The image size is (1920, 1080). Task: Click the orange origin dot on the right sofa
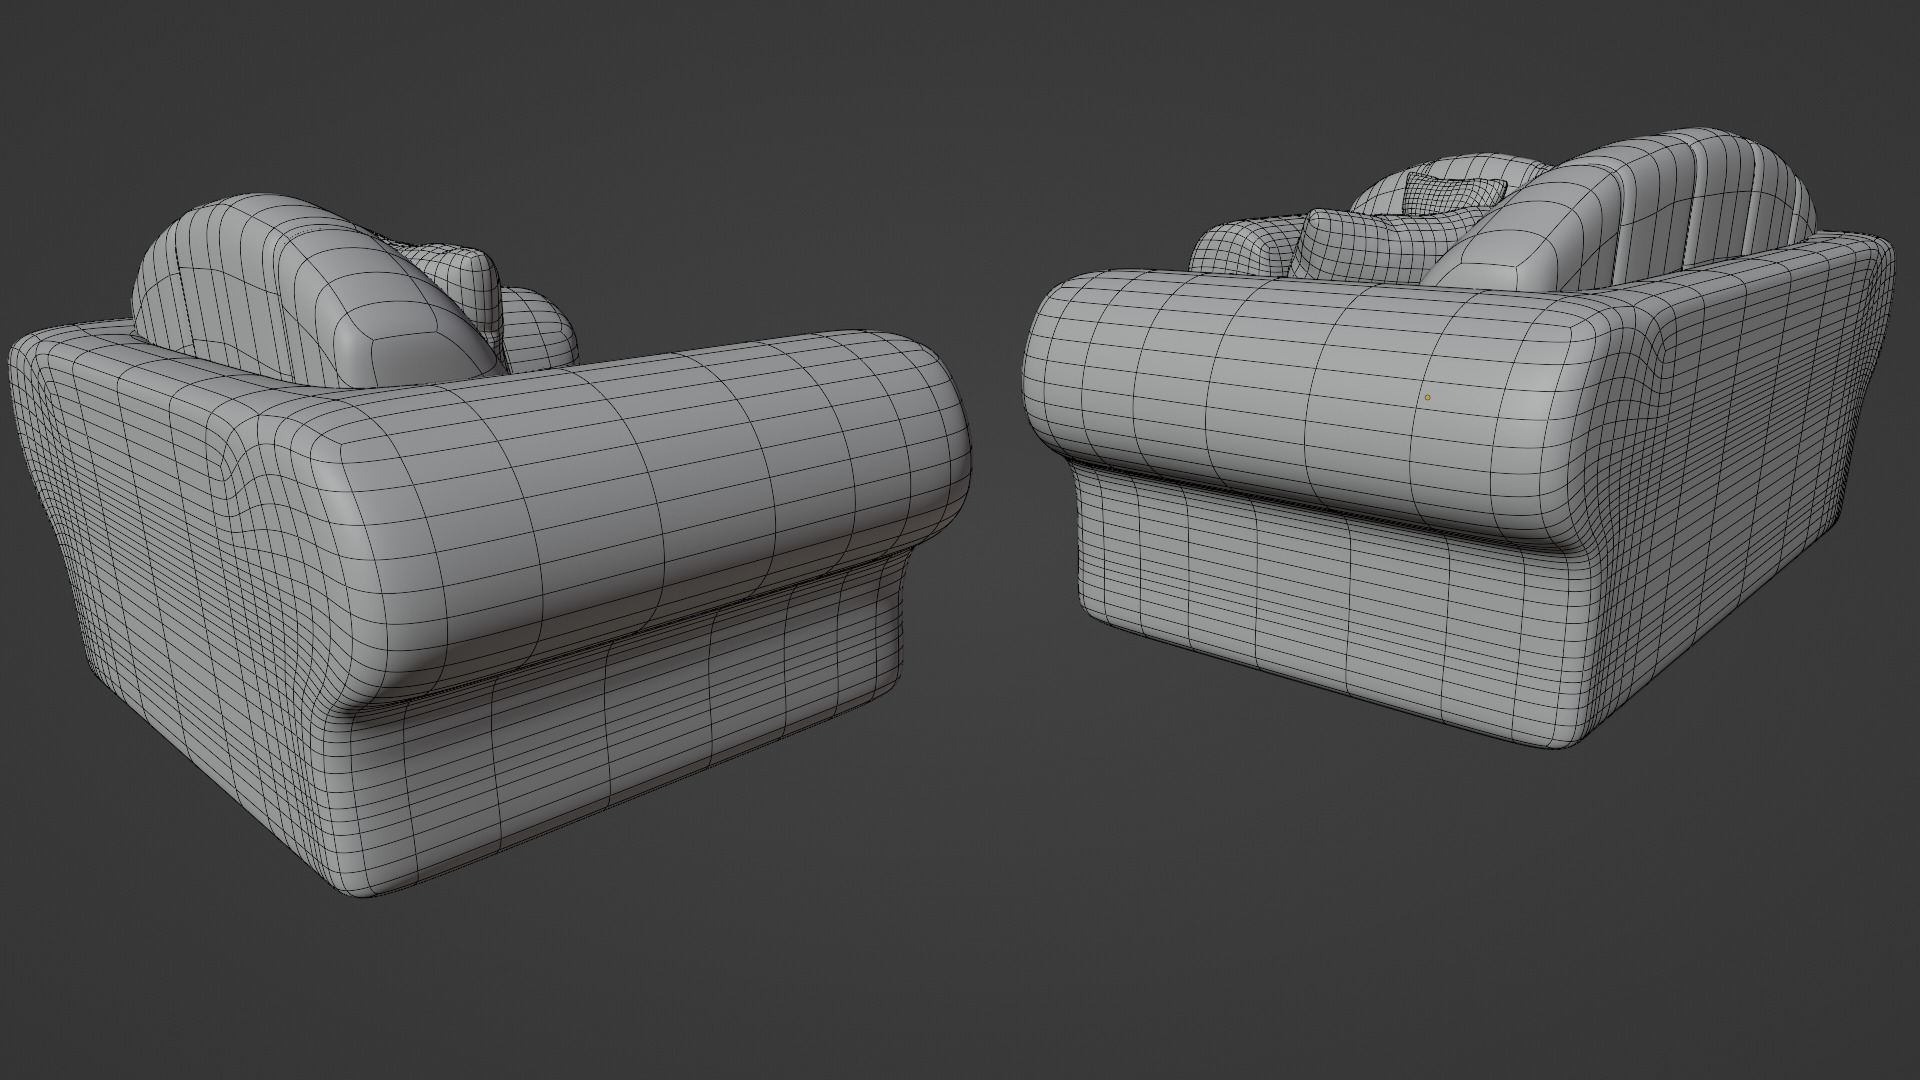(x=1427, y=397)
